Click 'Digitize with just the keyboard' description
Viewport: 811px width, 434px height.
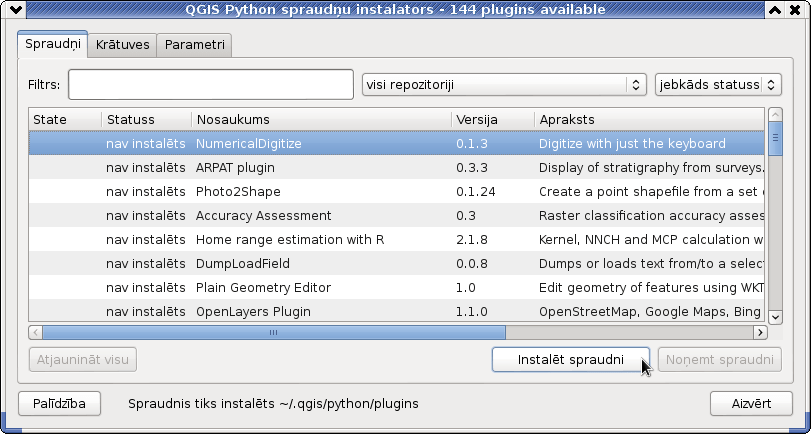[x=632, y=143]
